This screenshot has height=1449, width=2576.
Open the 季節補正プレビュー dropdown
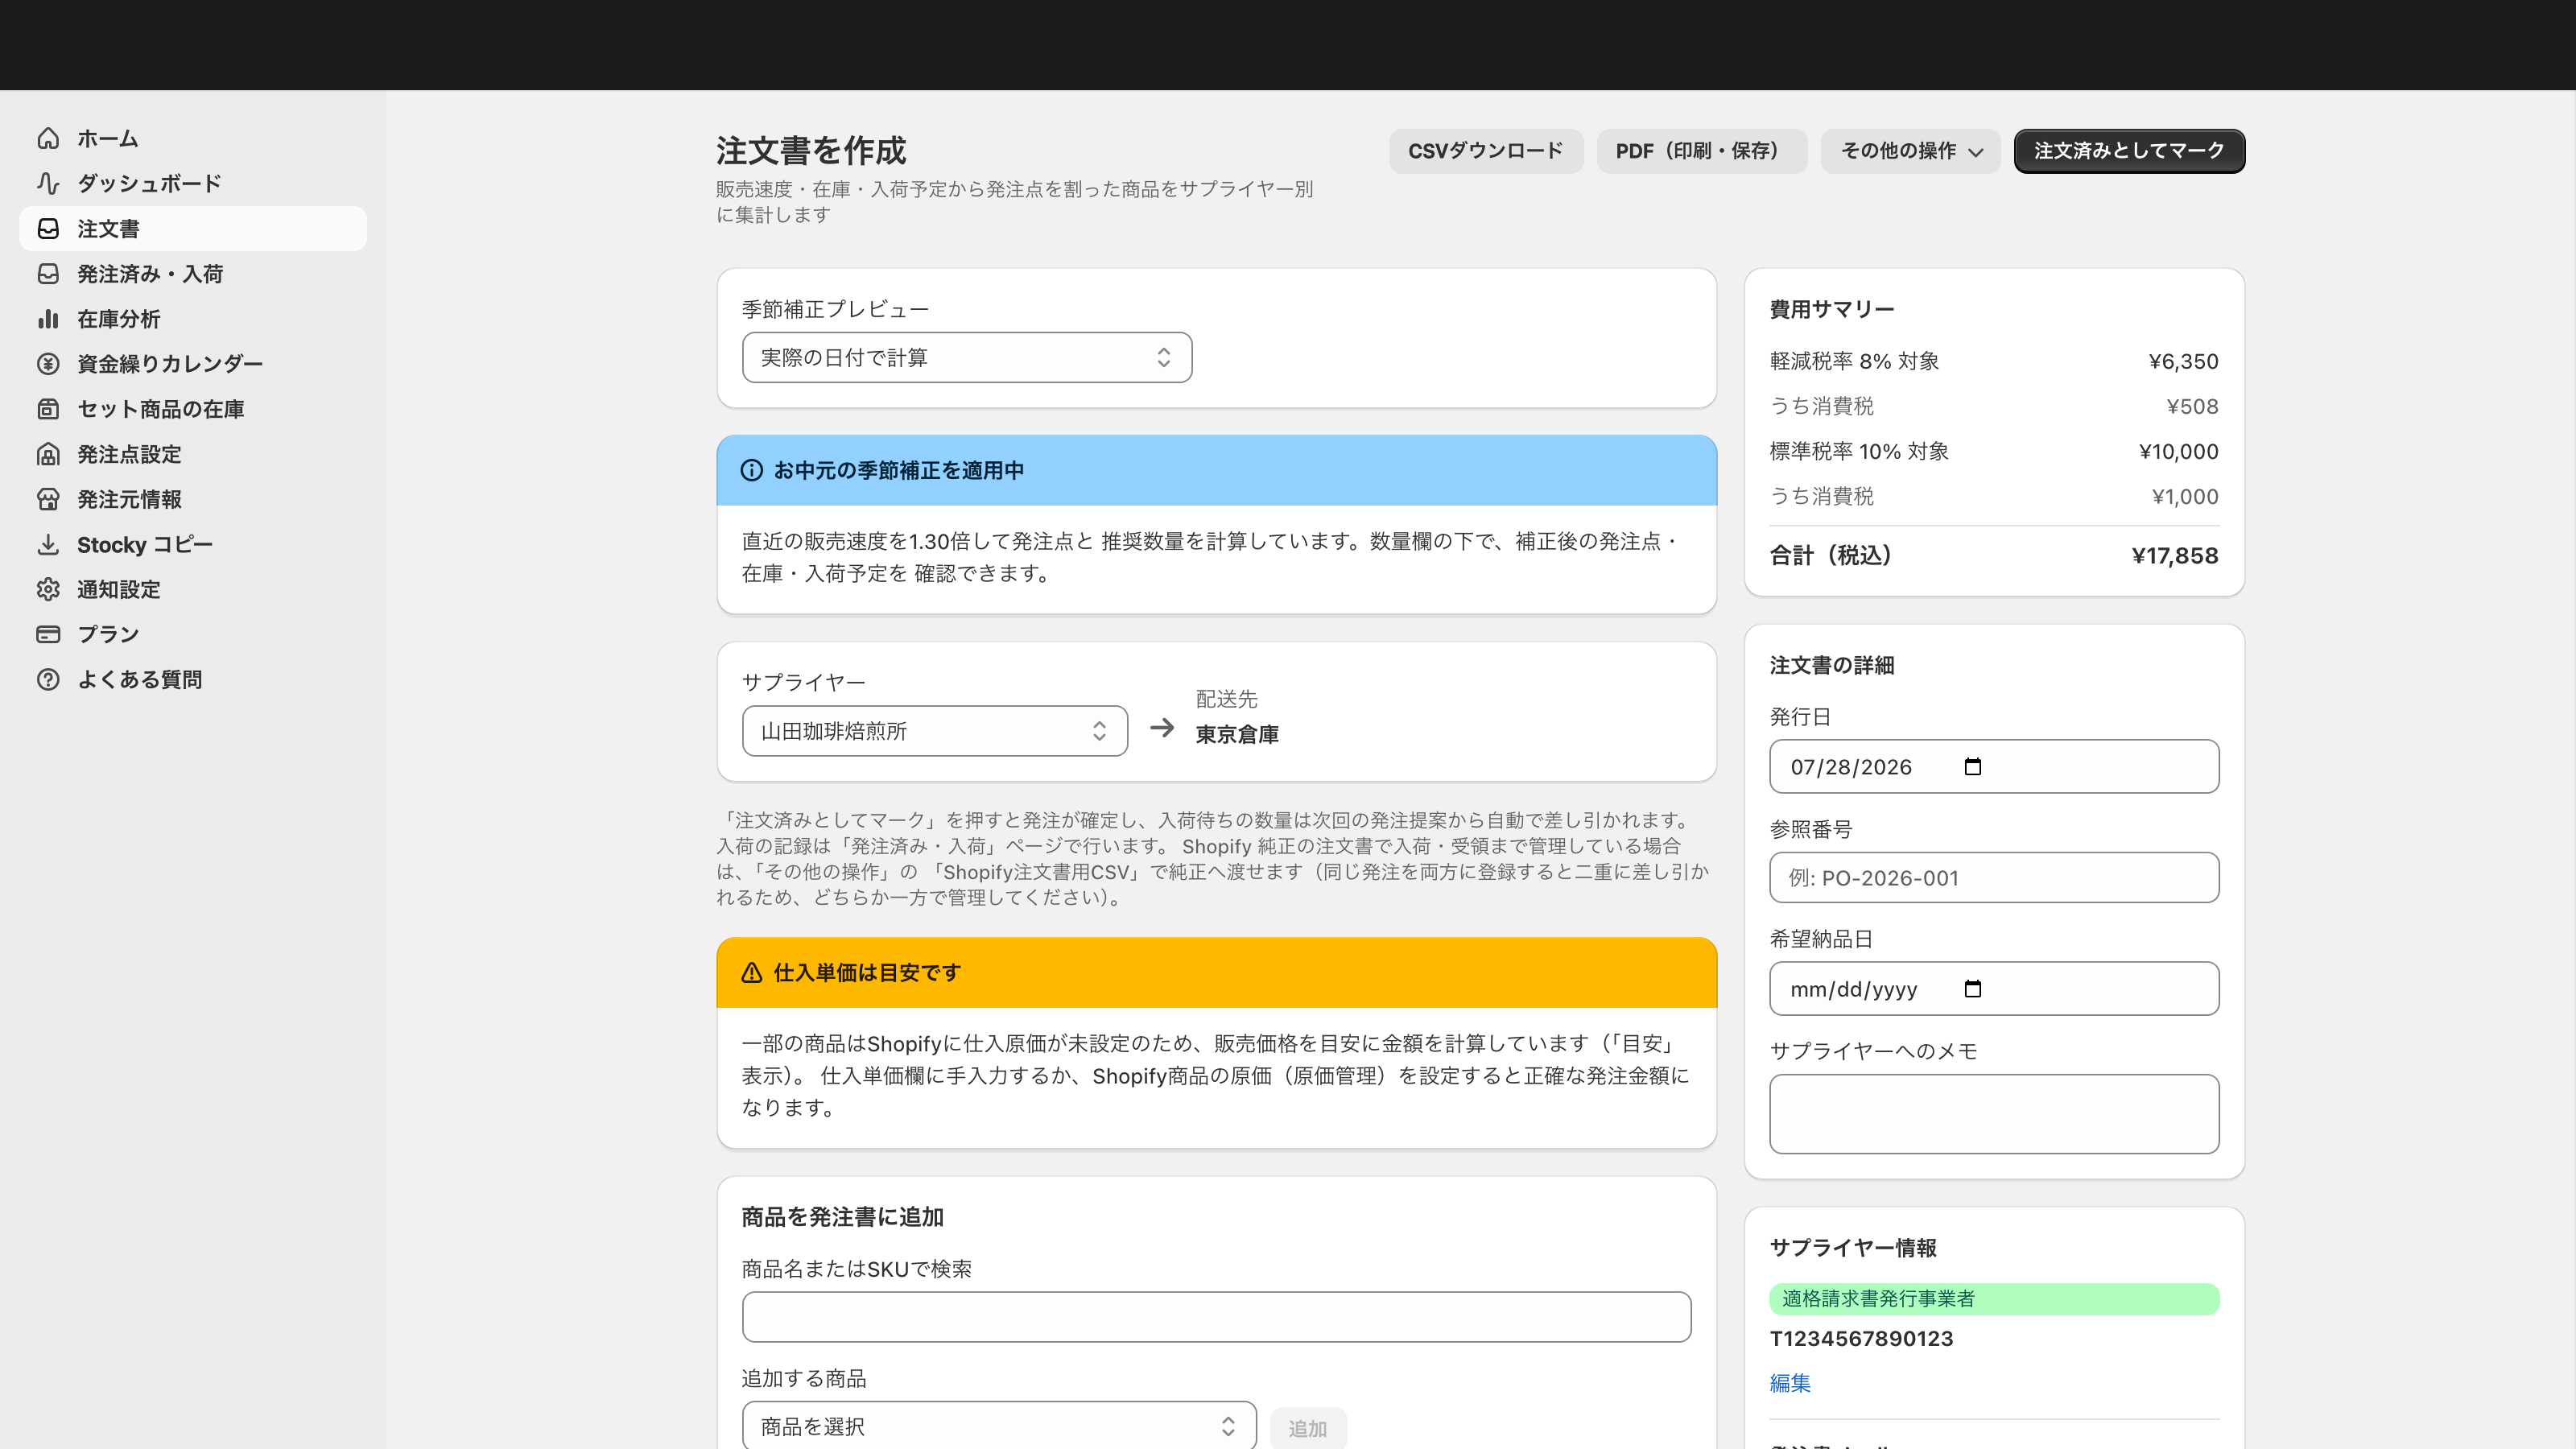967,357
